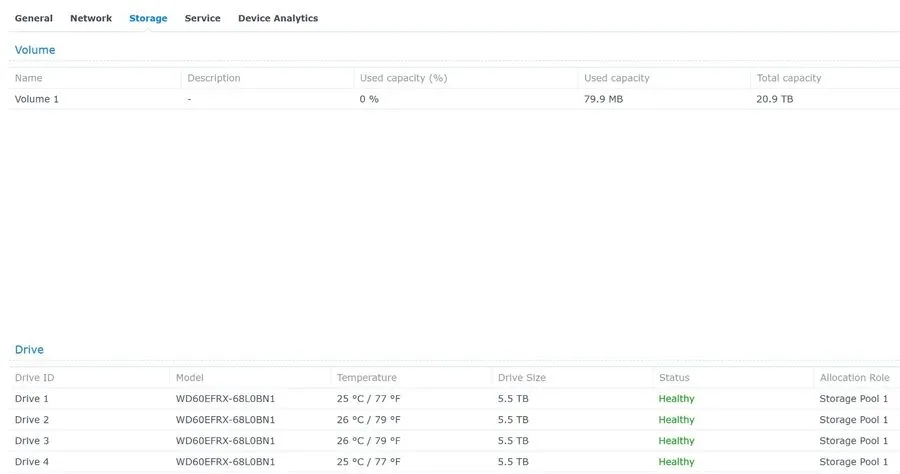Image resolution: width=900 pixels, height=474 pixels.
Task: Click the Total capacity column header
Action: click(789, 78)
